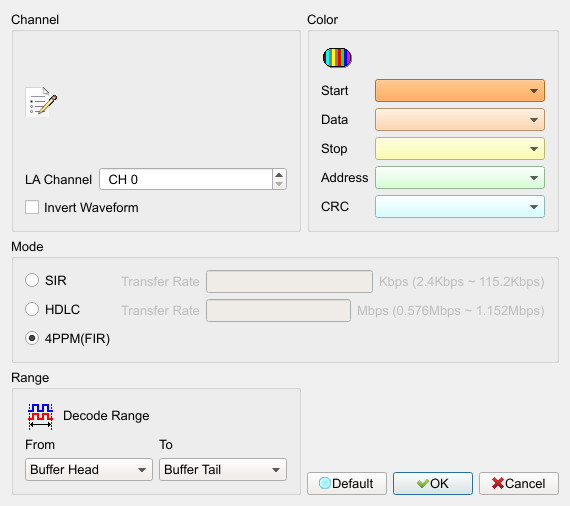This screenshot has height=506, width=570.
Task: Click the Default button
Action: tap(347, 483)
